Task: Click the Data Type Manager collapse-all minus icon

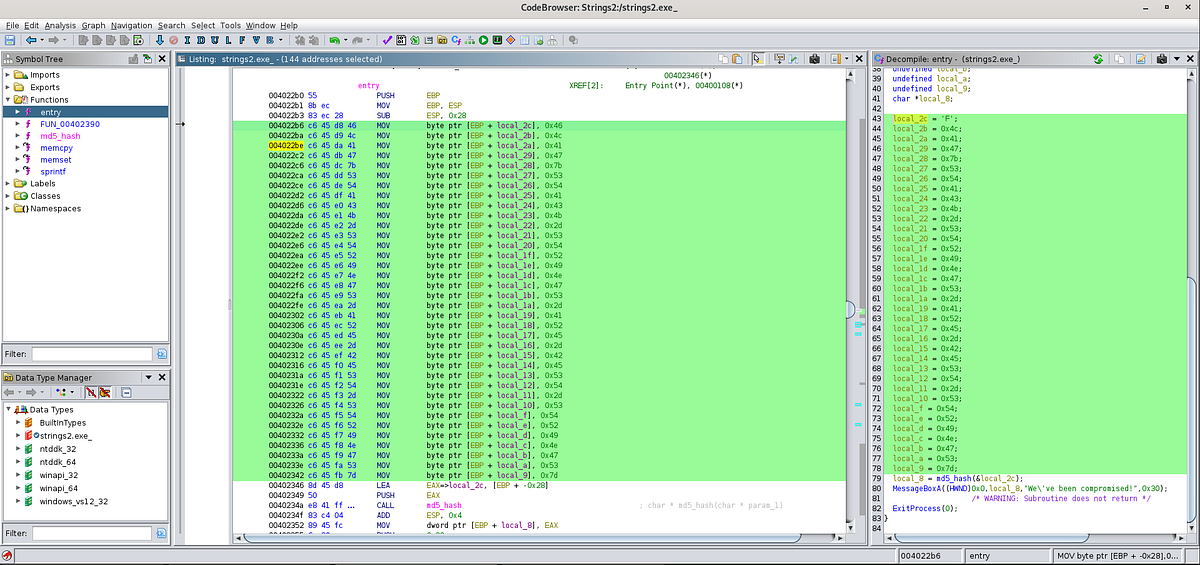Action: coord(126,393)
